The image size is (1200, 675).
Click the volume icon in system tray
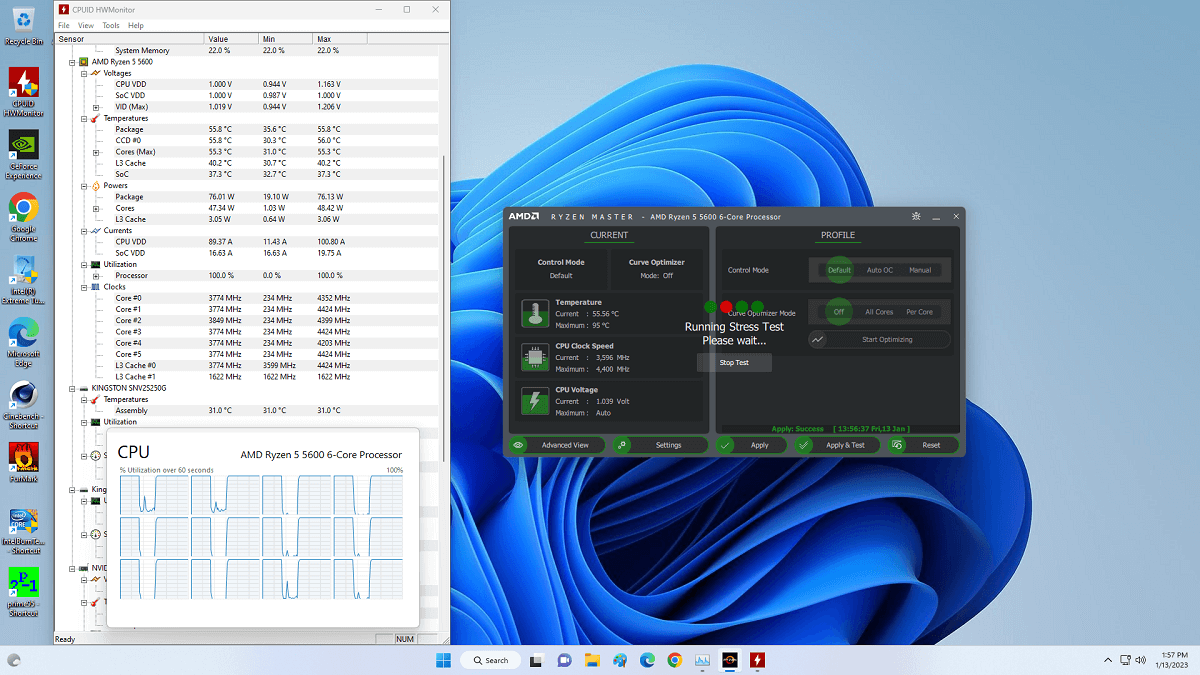point(1143,660)
